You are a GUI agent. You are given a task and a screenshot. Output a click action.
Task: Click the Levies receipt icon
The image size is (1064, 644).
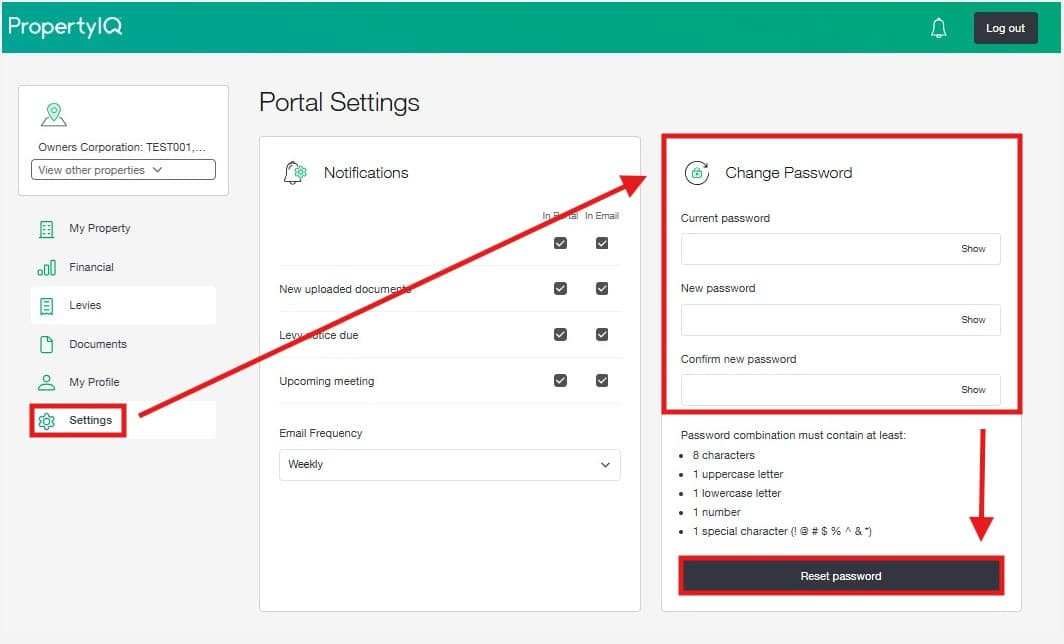tap(46, 306)
